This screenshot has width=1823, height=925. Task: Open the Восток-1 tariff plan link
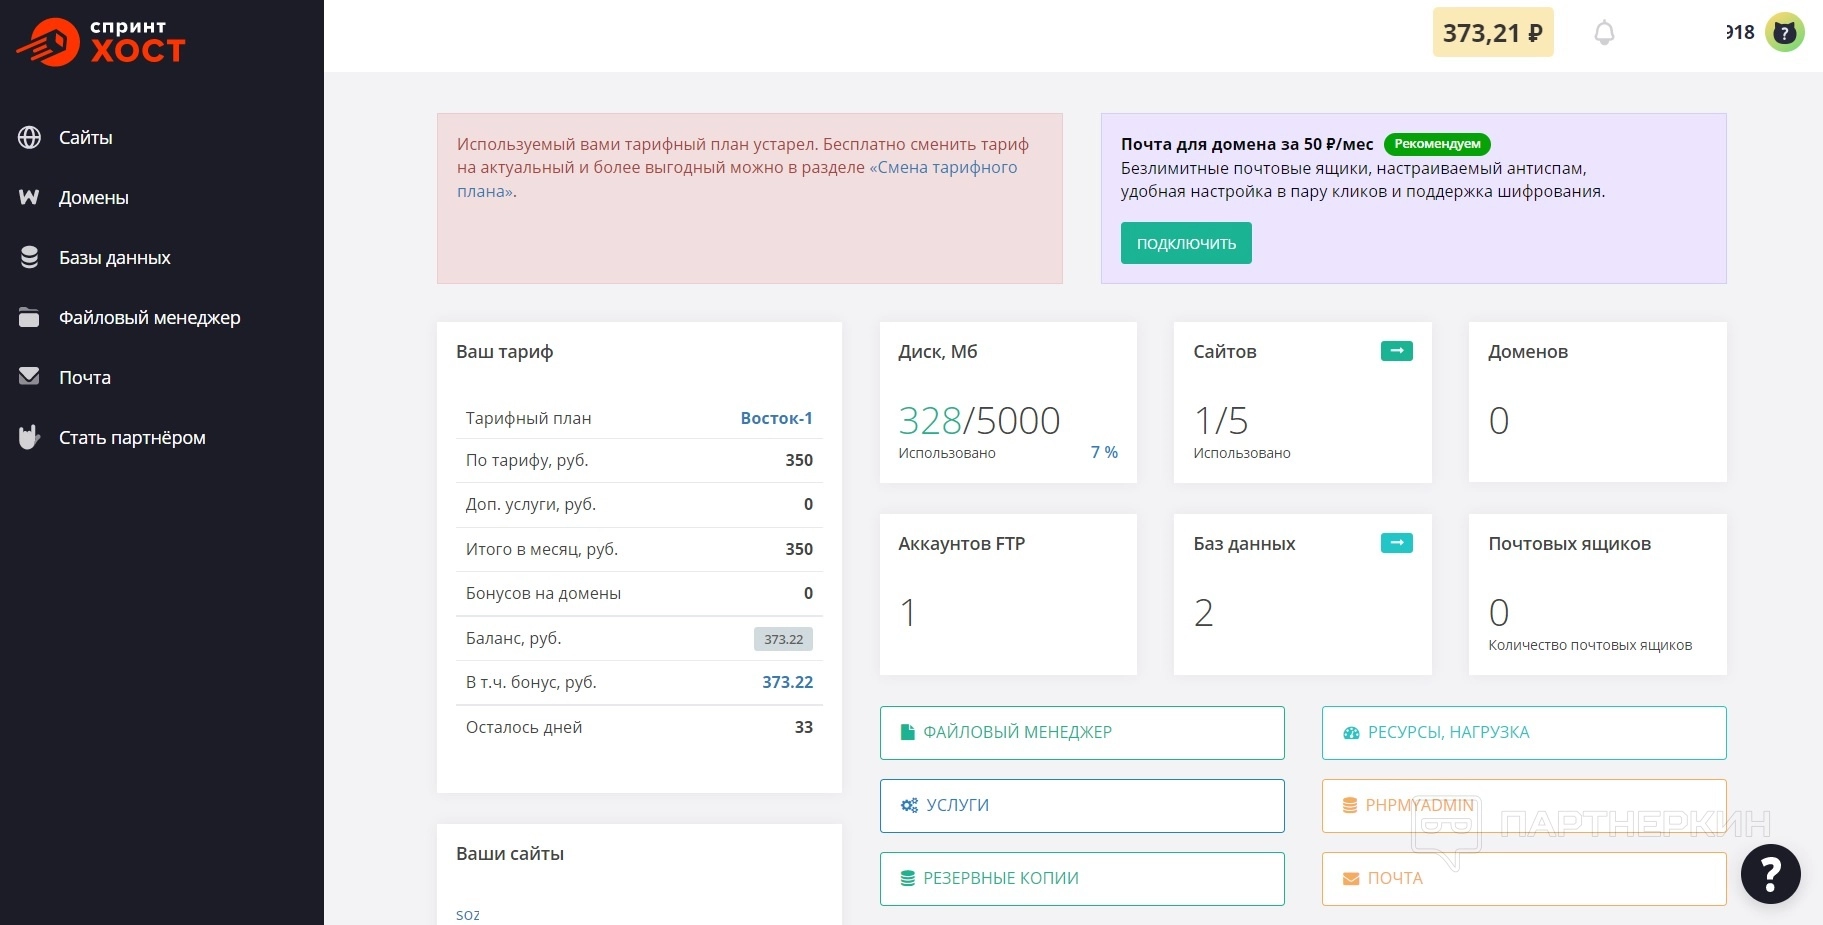776,418
